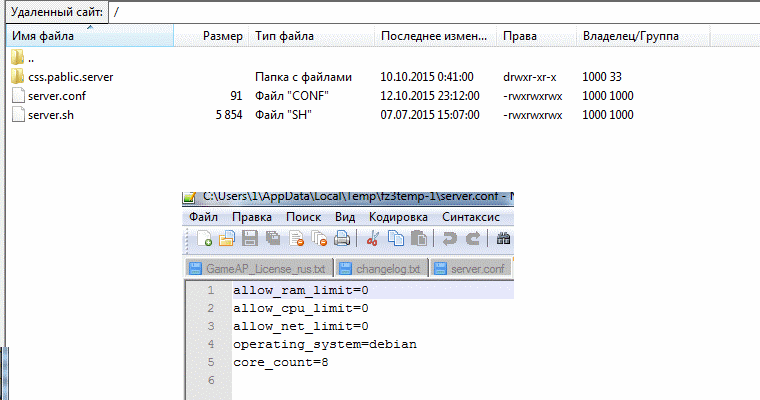Screen dimensions: 760x400
Task: Save the document with the floppy icon
Action: pyautogui.click(x=250, y=239)
